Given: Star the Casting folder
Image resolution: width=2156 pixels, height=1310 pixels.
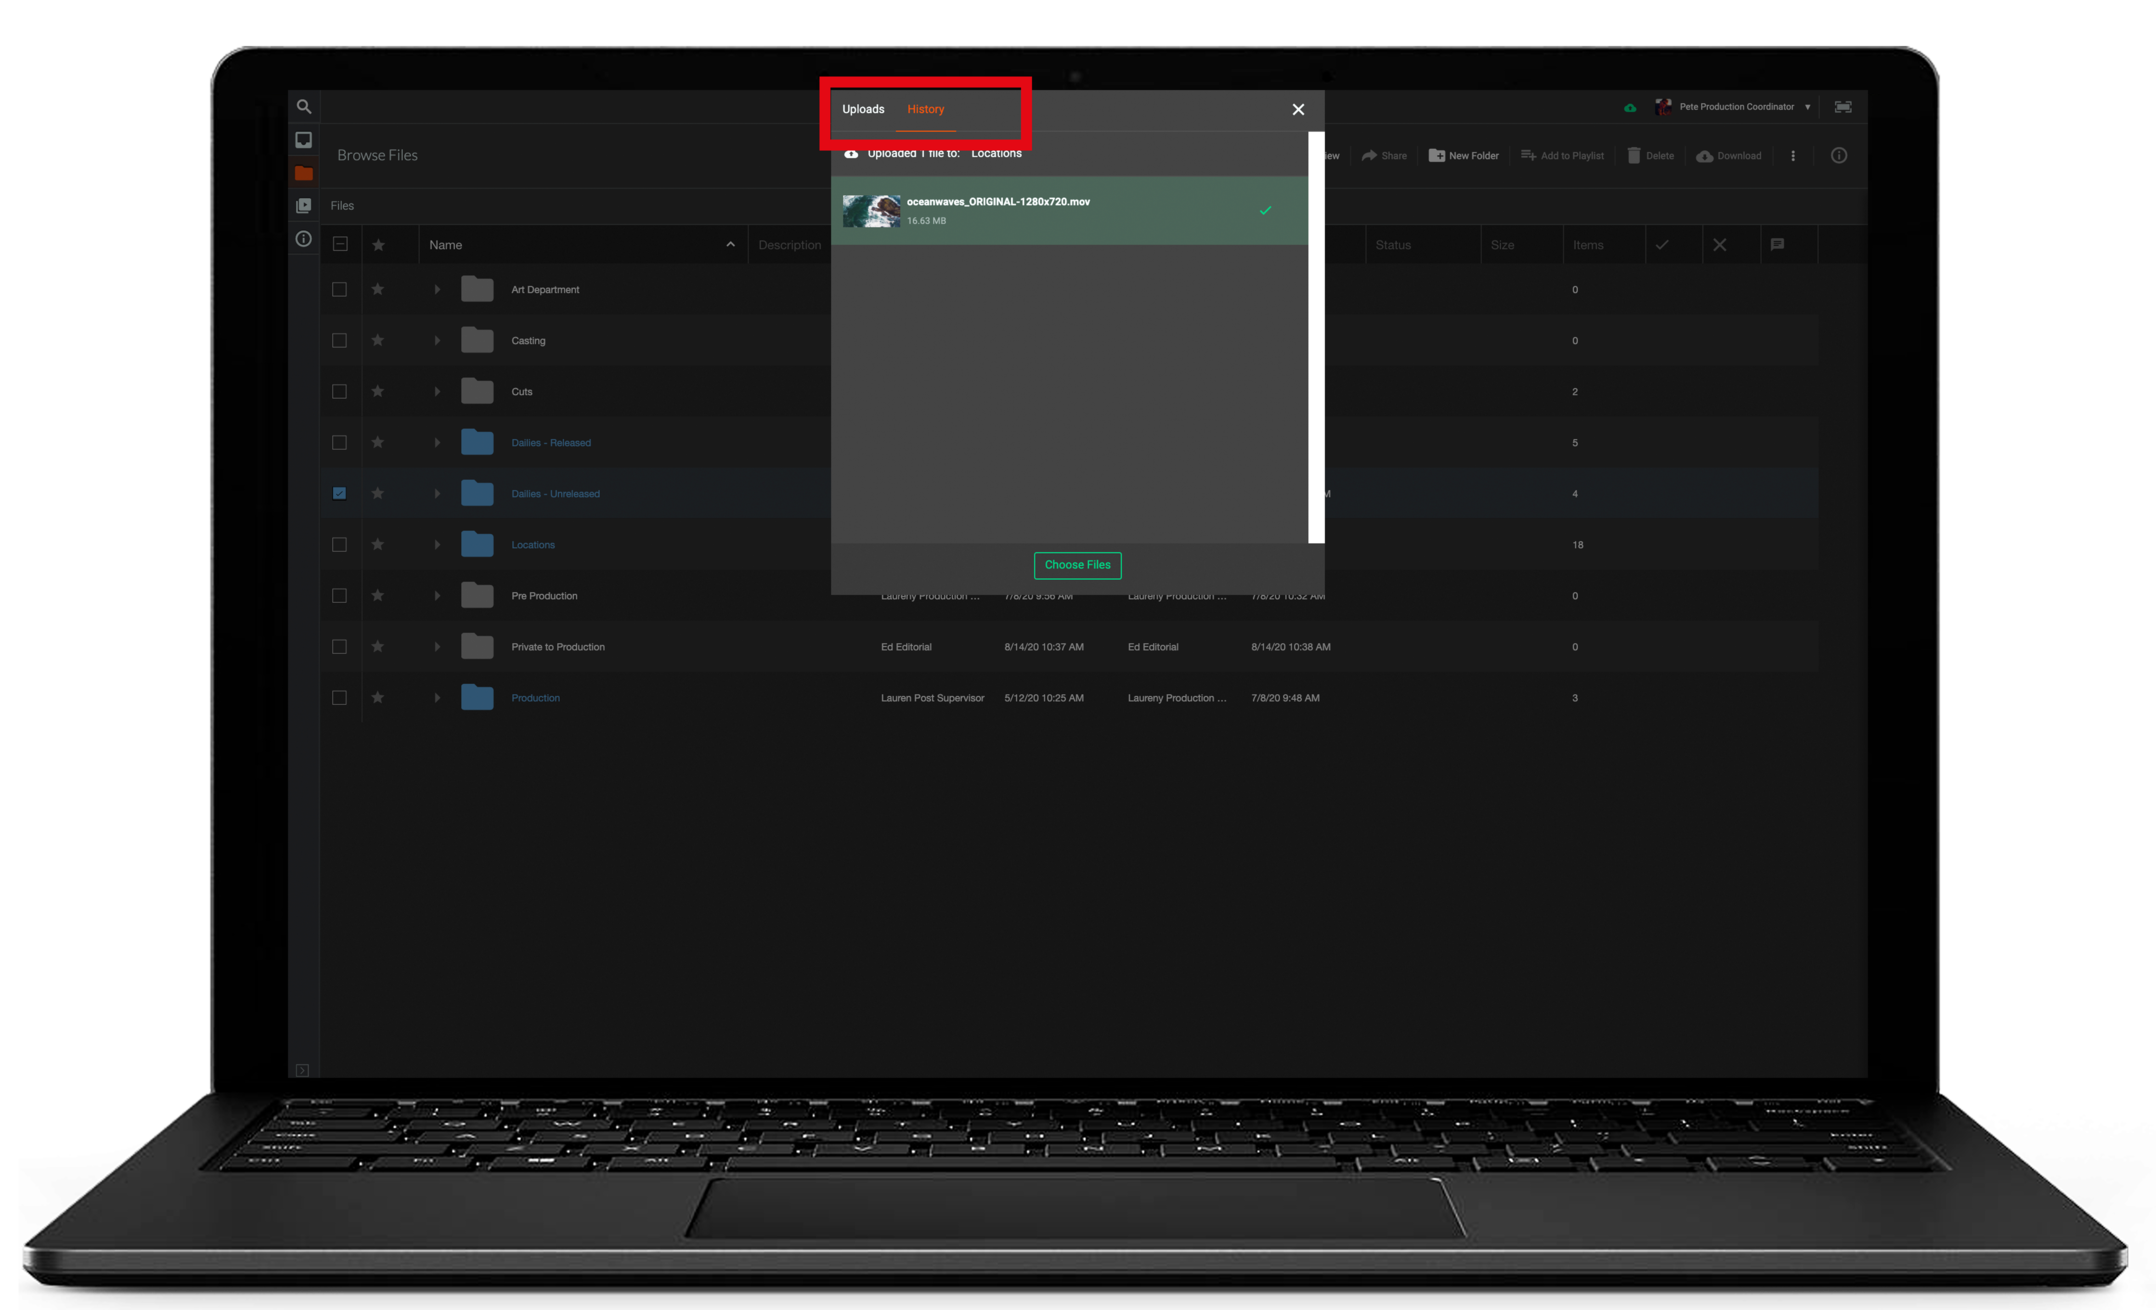Looking at the screenshot, I should (x=378, y=340).
